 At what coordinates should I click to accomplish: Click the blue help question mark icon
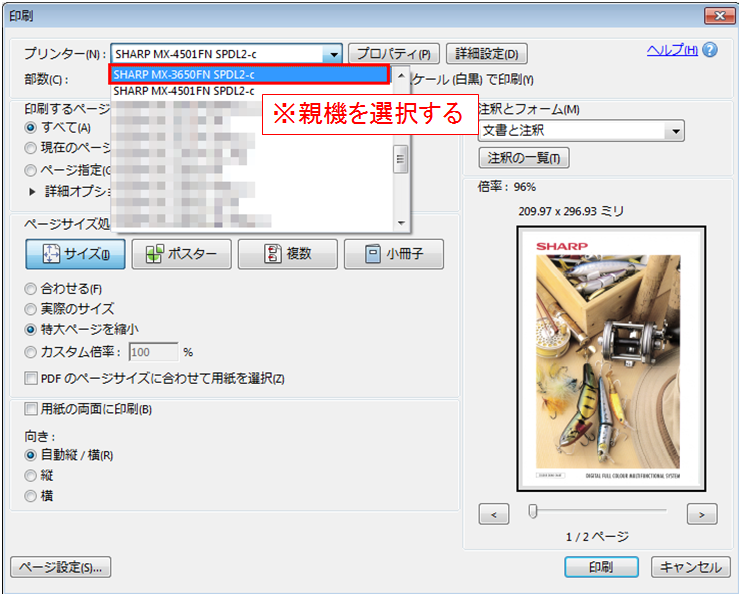(x=709, y=49)
